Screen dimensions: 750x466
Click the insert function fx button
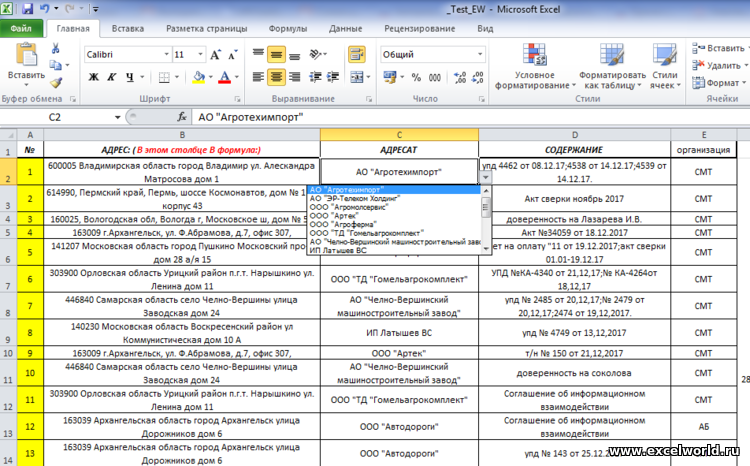click(181, 117)
